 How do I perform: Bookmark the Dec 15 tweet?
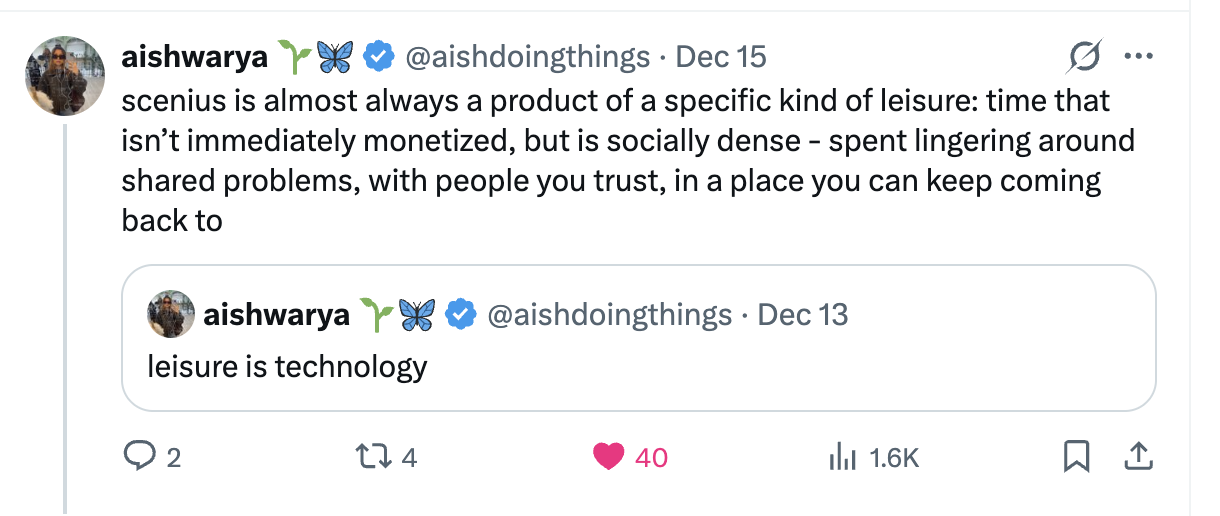[1075, 457]
